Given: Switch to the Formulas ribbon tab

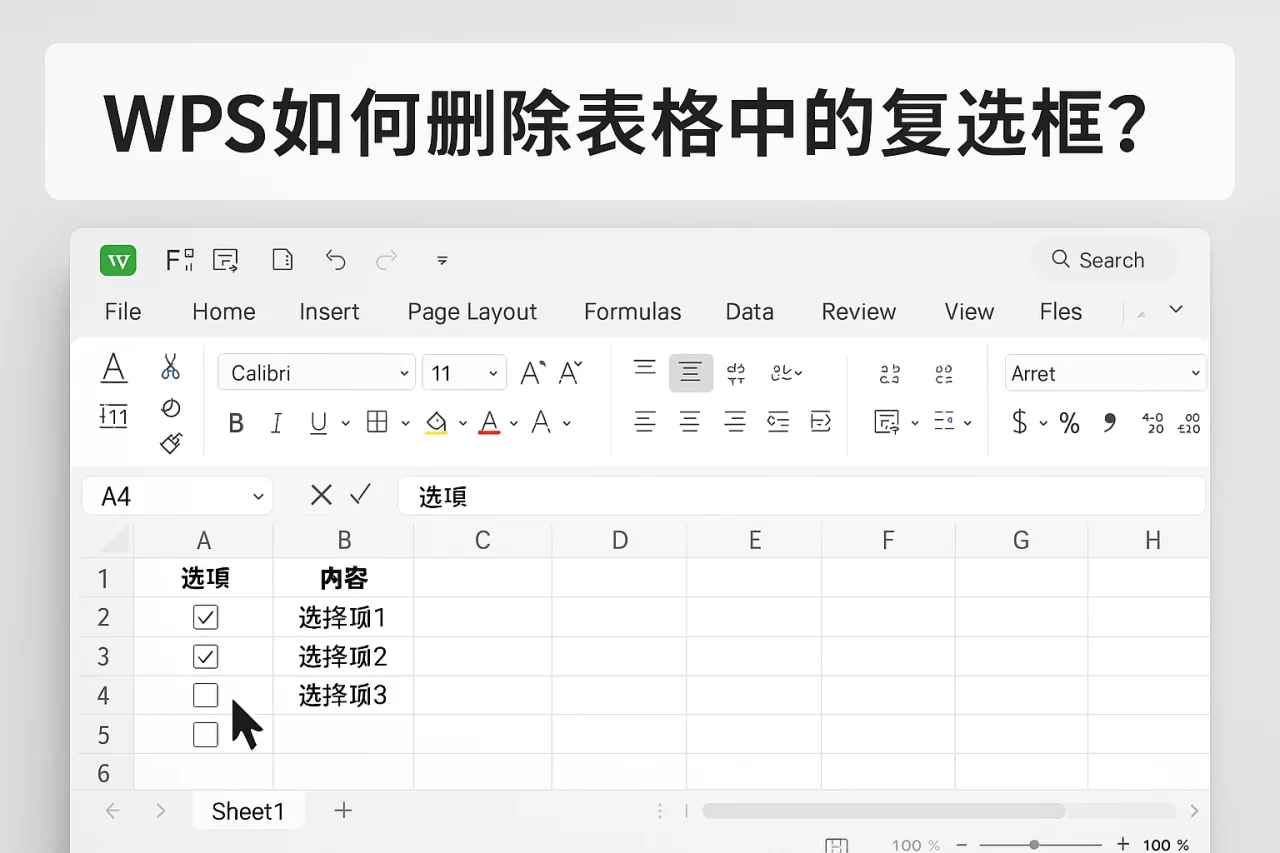Looking at the screenshot, I should pyautogui.click(x=632, y=312).
